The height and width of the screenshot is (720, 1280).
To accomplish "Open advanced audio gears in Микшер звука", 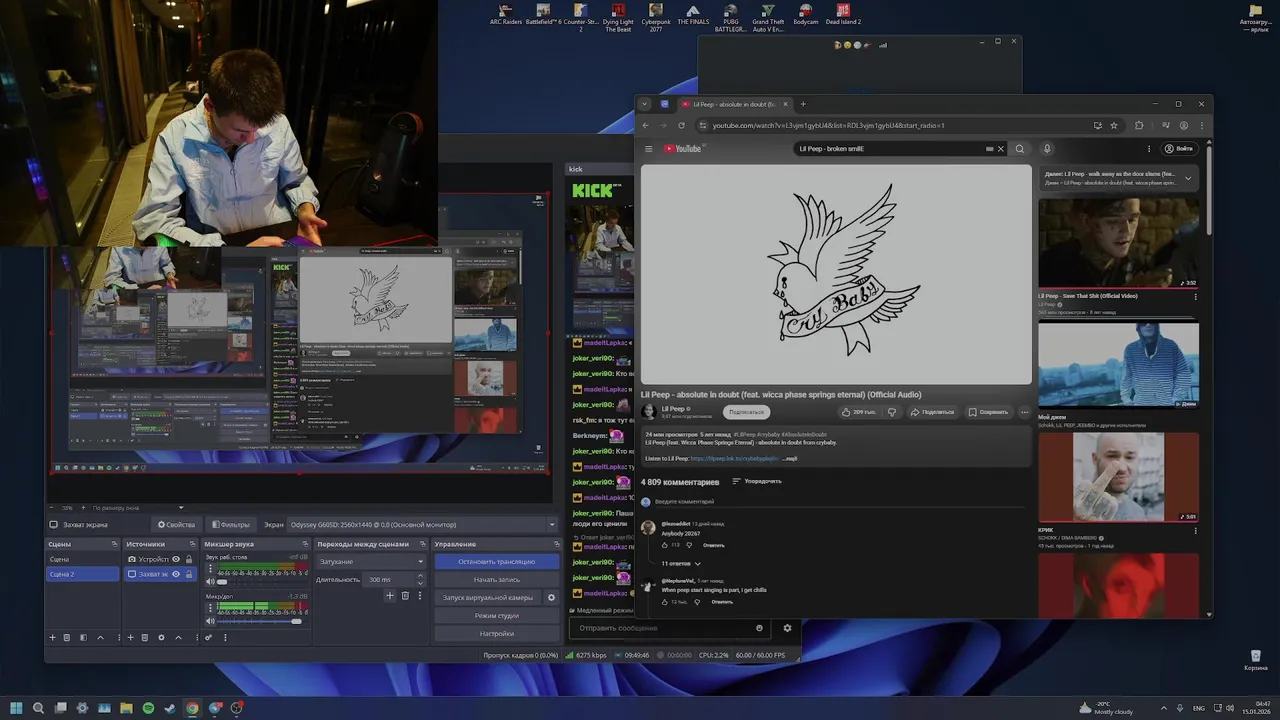I will [208, 637].
